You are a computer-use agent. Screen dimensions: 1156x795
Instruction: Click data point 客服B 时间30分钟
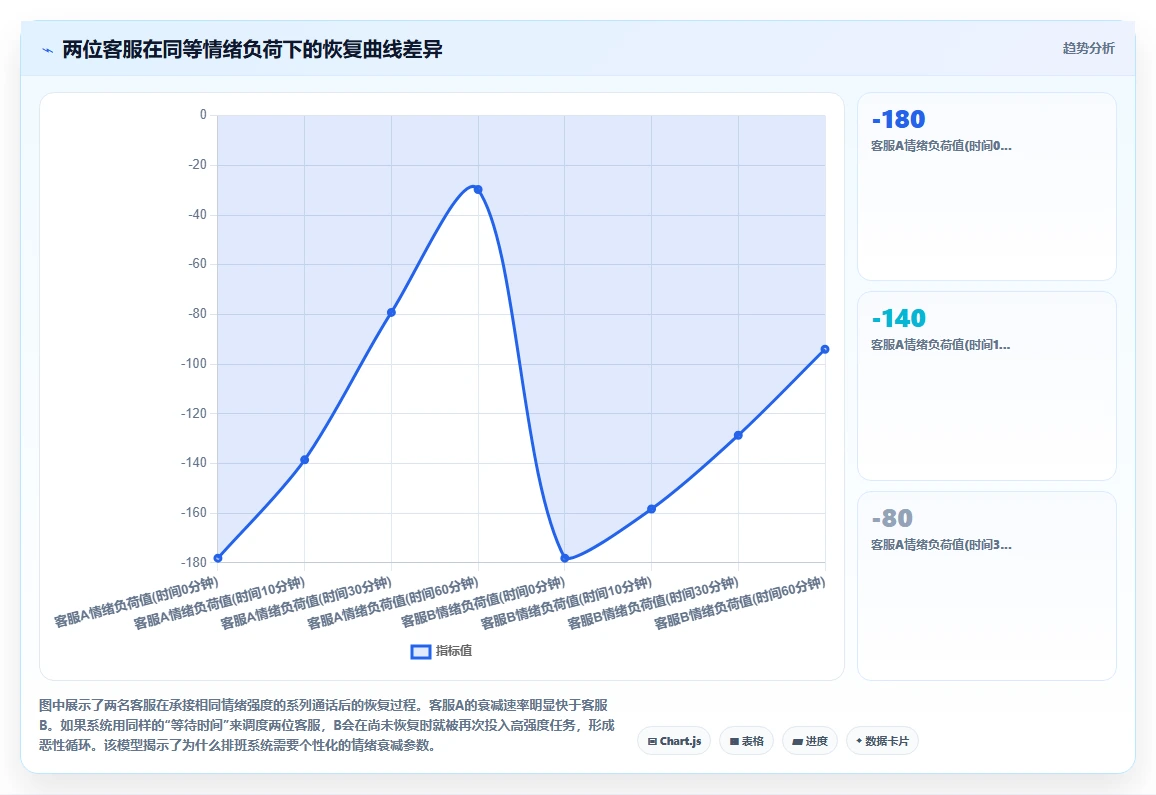pos(738,435)
